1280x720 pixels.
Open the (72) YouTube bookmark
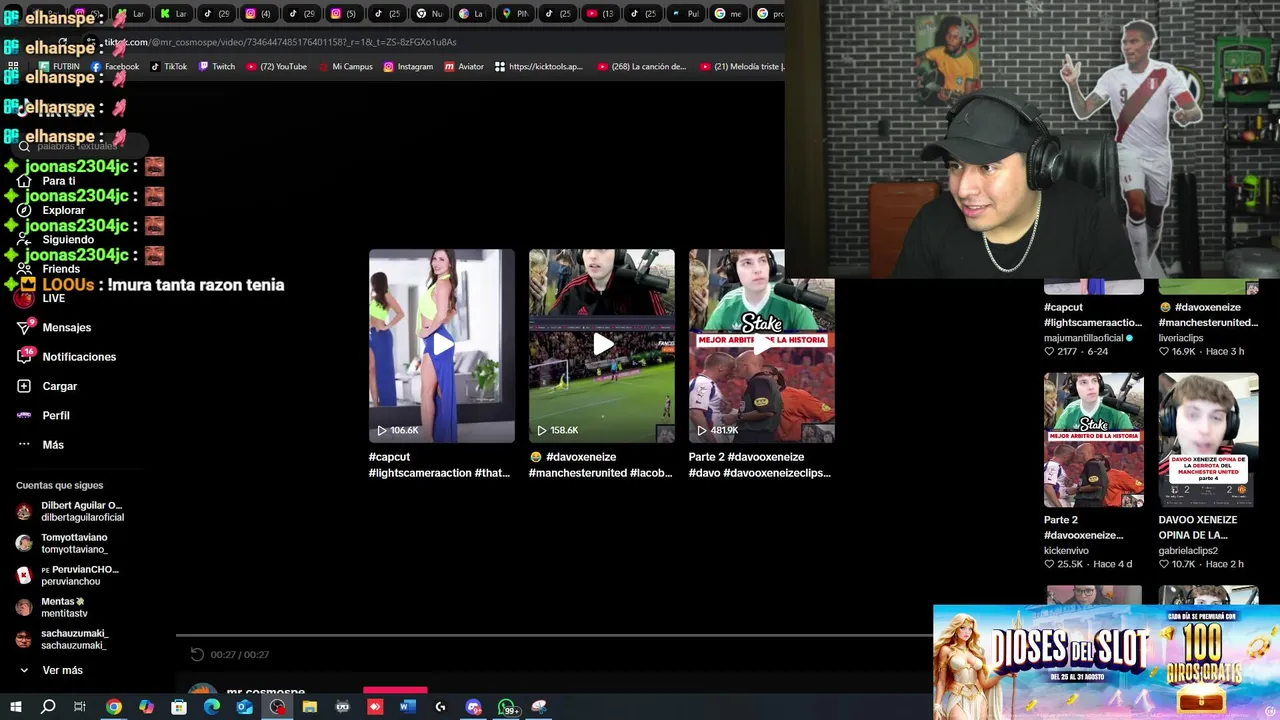point(276,67)
